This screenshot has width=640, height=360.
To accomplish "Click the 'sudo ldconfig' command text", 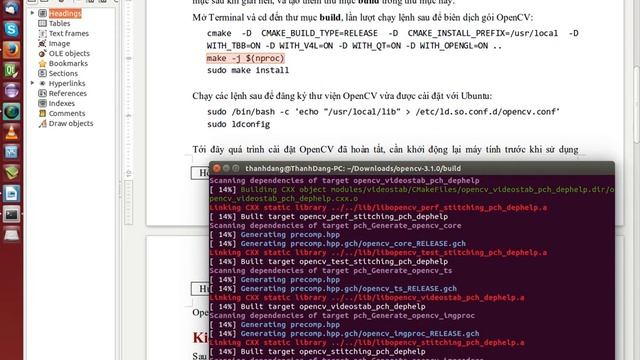I will coord(238,124).
